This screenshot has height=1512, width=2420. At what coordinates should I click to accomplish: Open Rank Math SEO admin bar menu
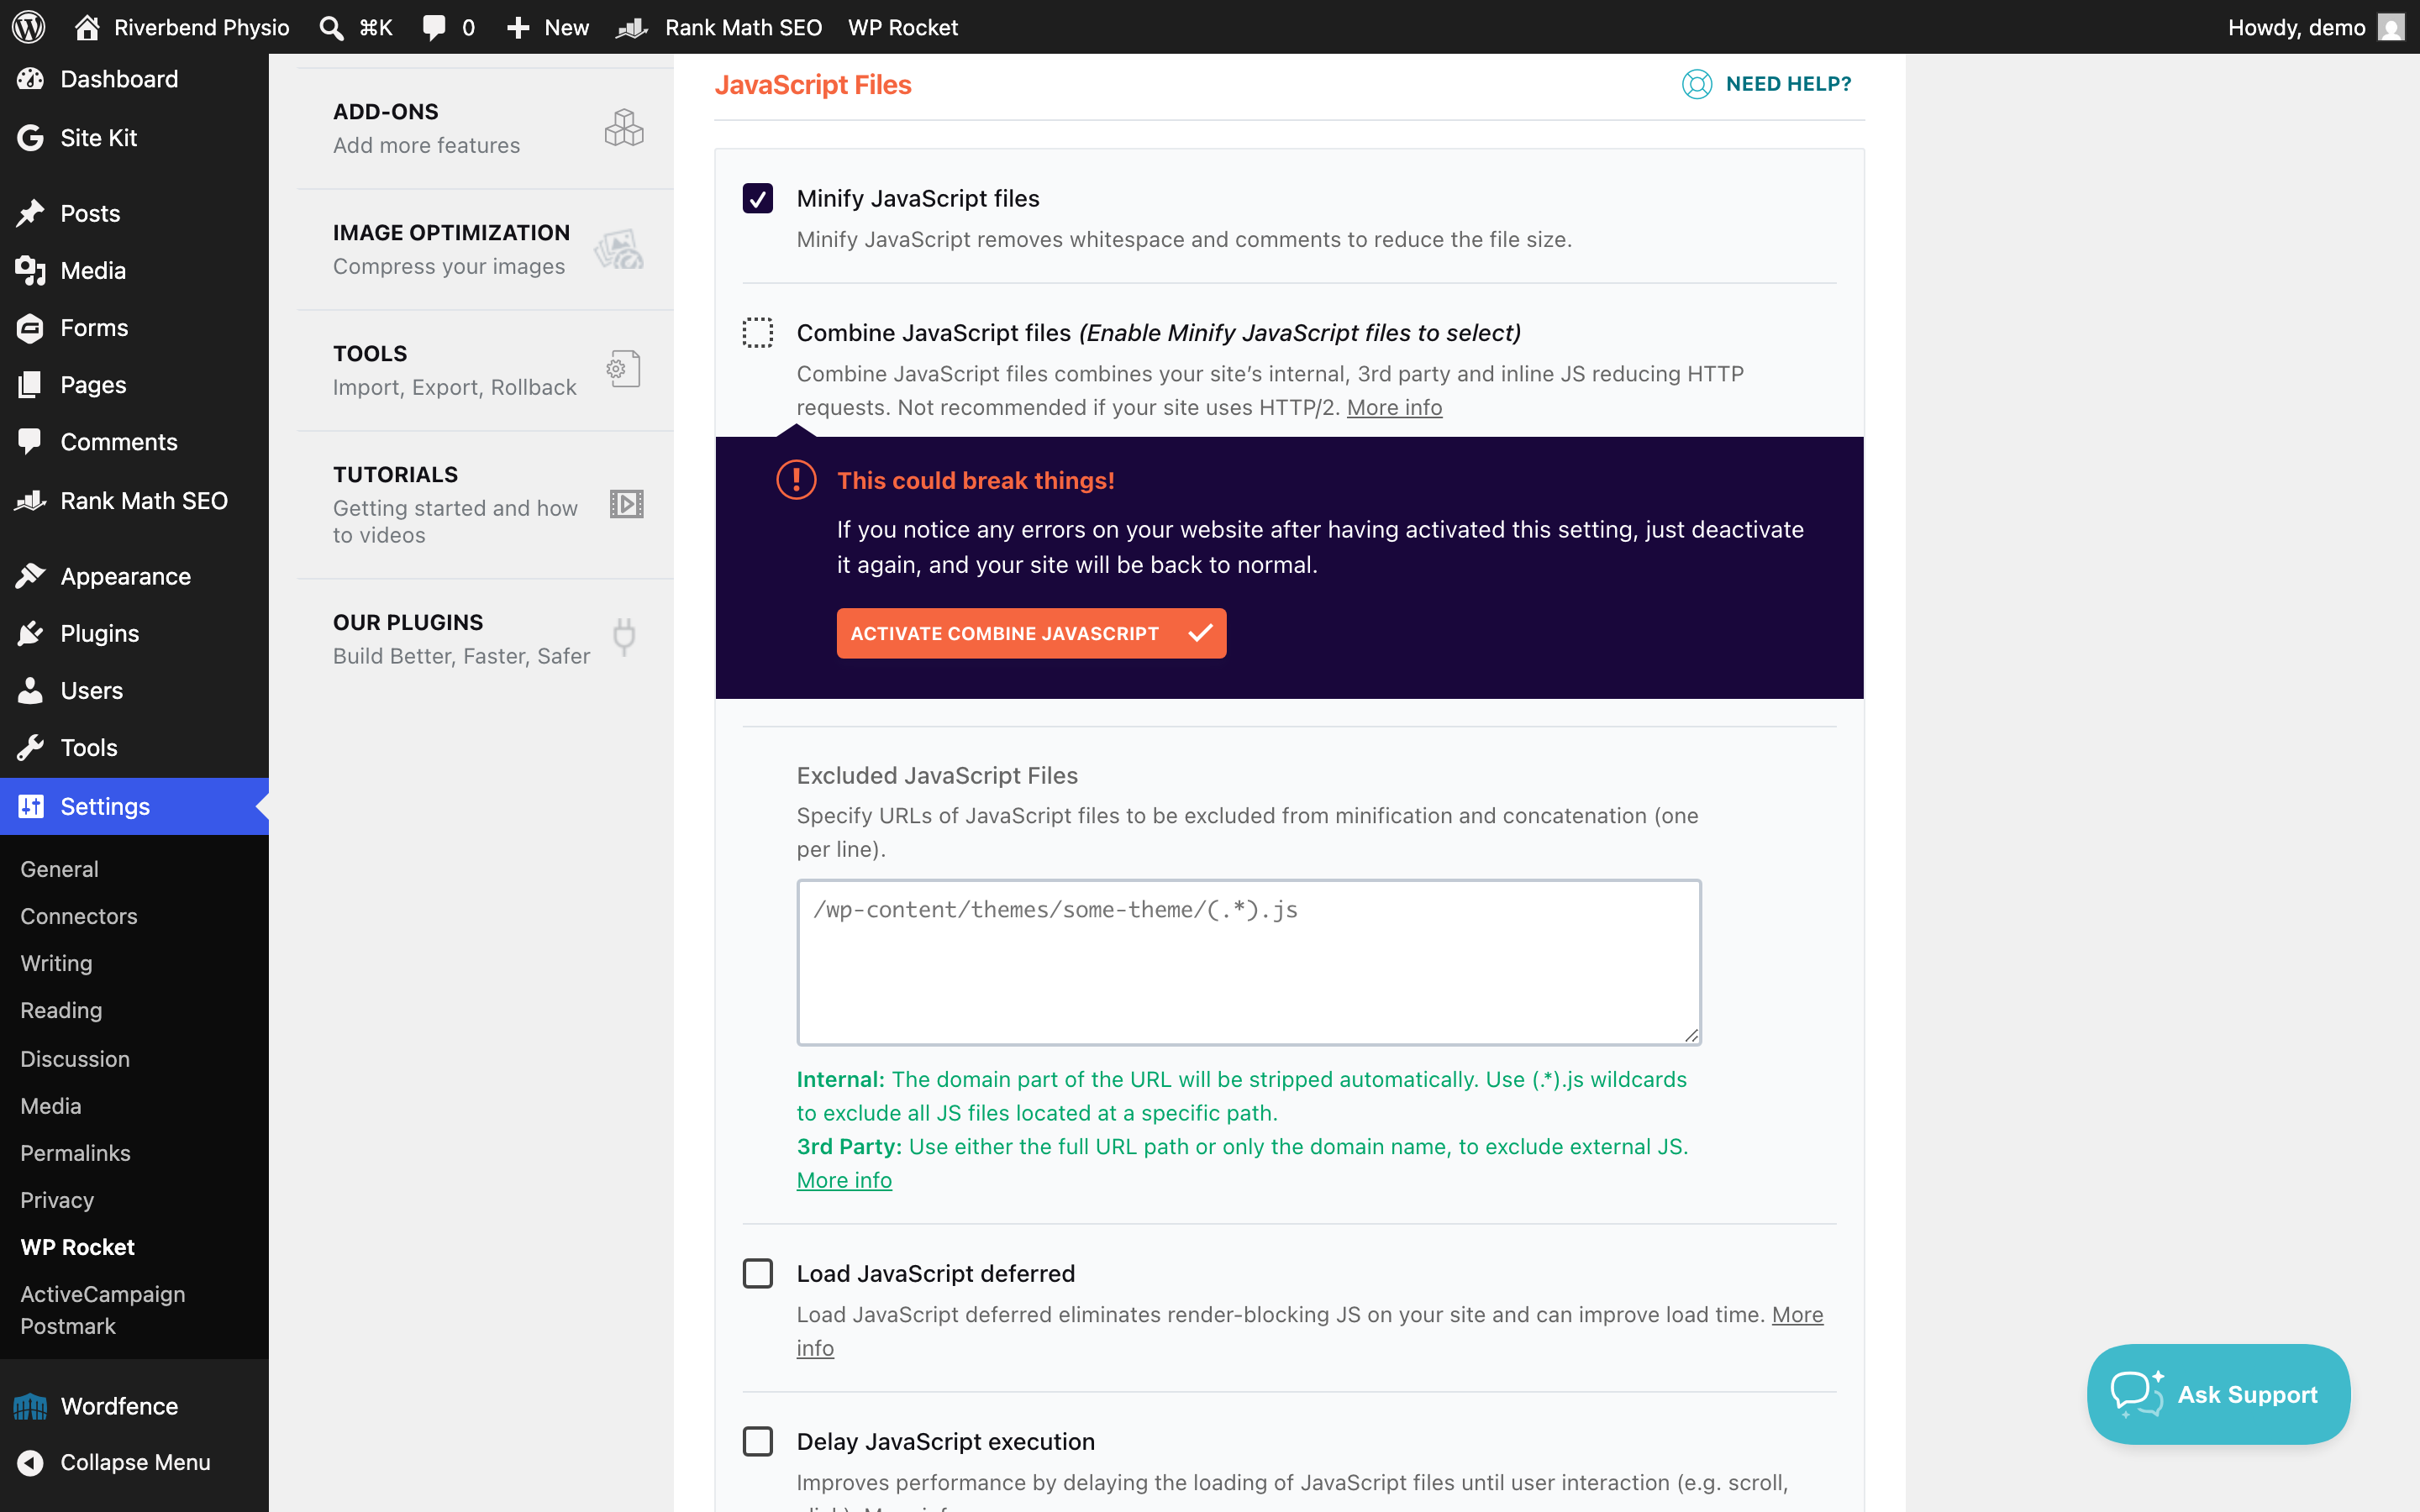[719, 27]
